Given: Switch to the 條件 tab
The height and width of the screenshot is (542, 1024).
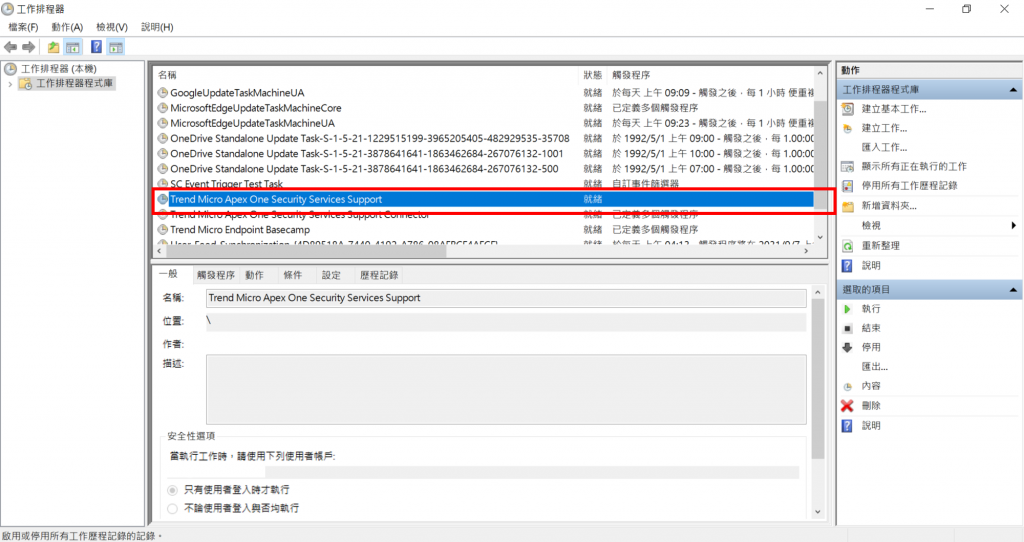Looking at the screenshot, I should tap(293, 275).
